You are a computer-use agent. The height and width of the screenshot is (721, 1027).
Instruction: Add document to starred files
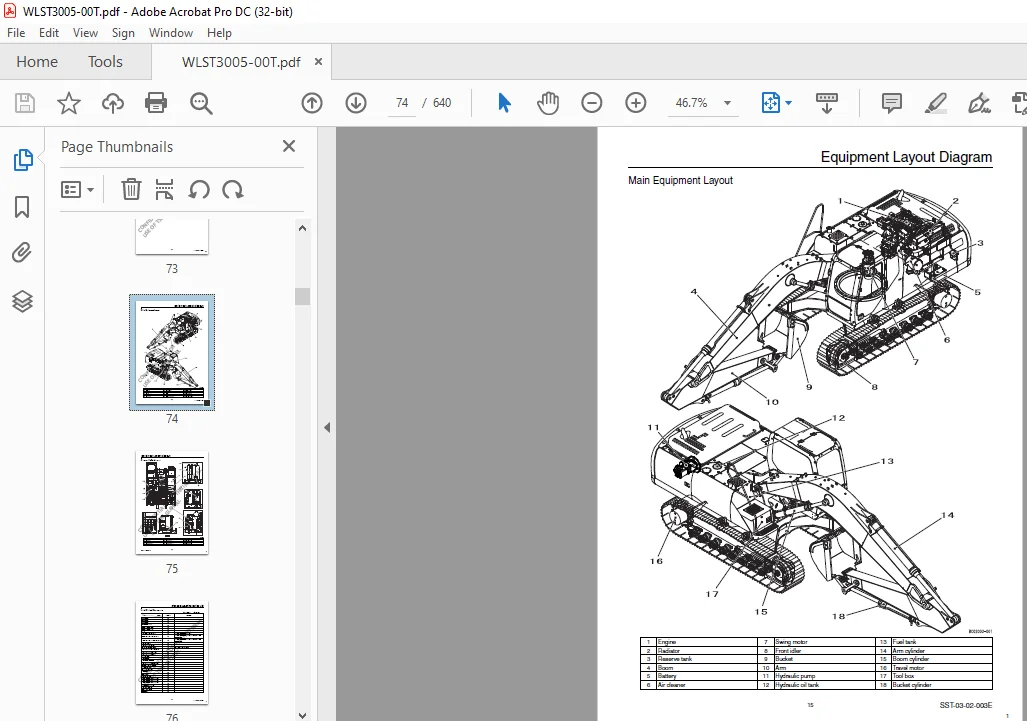[x=69, y=103]
